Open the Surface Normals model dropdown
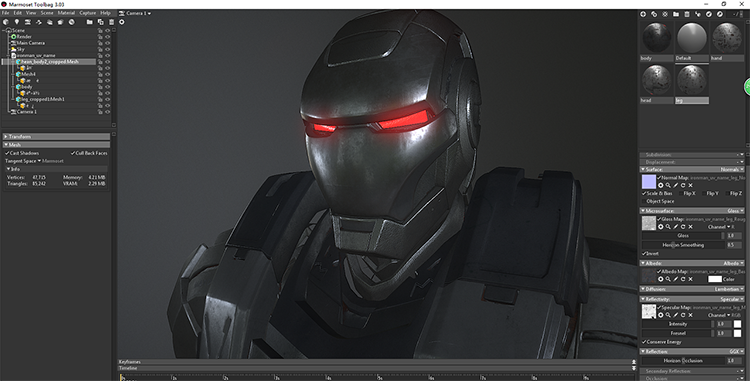Screen dimensions: 750x381 731,170
